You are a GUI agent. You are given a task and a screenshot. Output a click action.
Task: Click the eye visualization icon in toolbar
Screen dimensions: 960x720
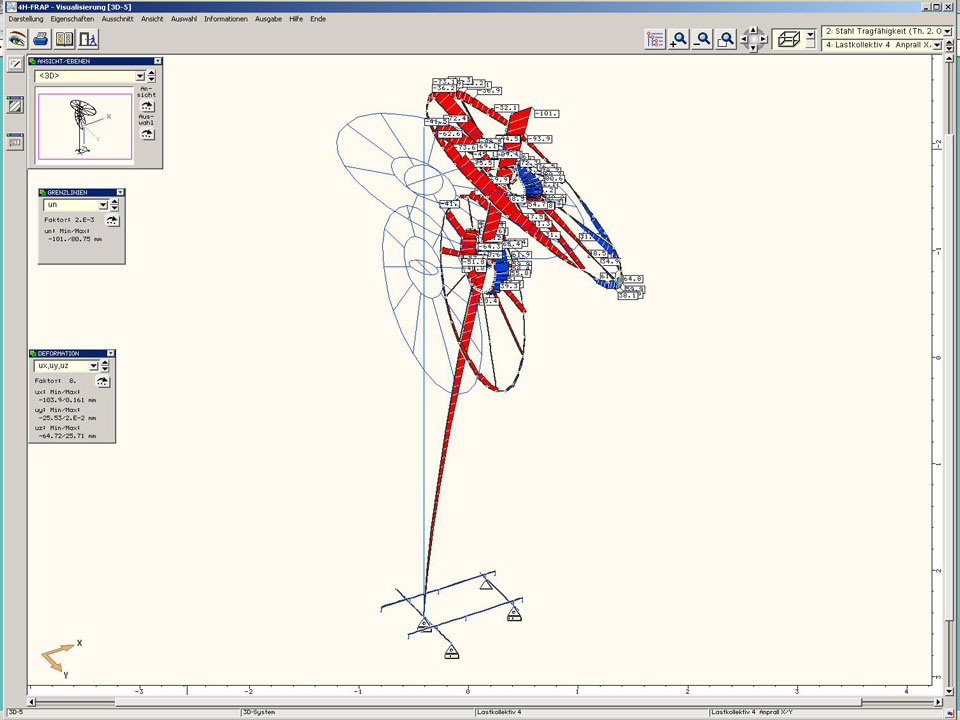(17, 39)
